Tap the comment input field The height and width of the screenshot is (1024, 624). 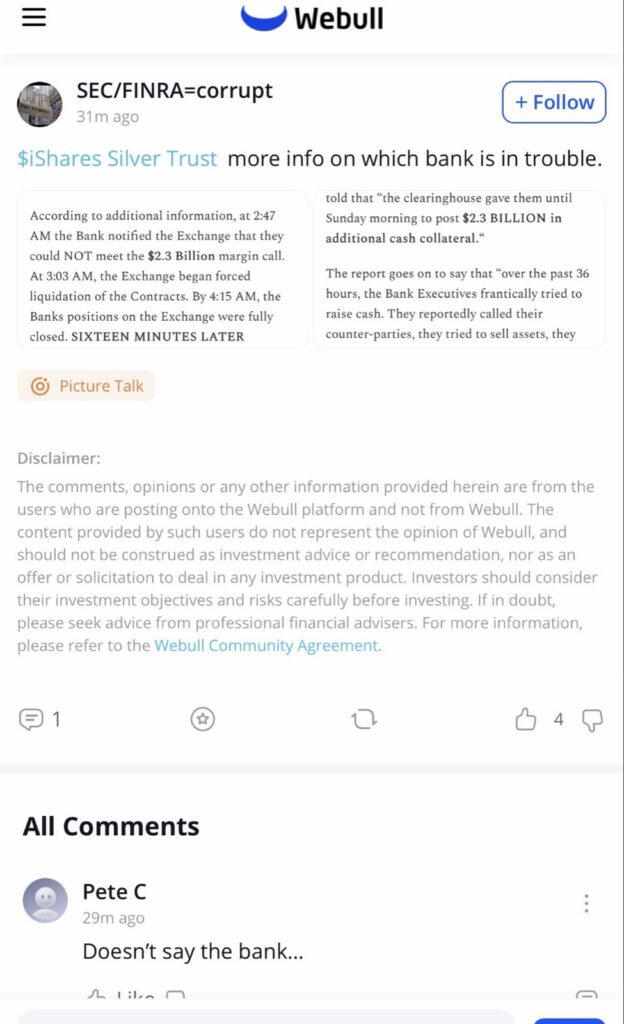[x=265, y=1016]
